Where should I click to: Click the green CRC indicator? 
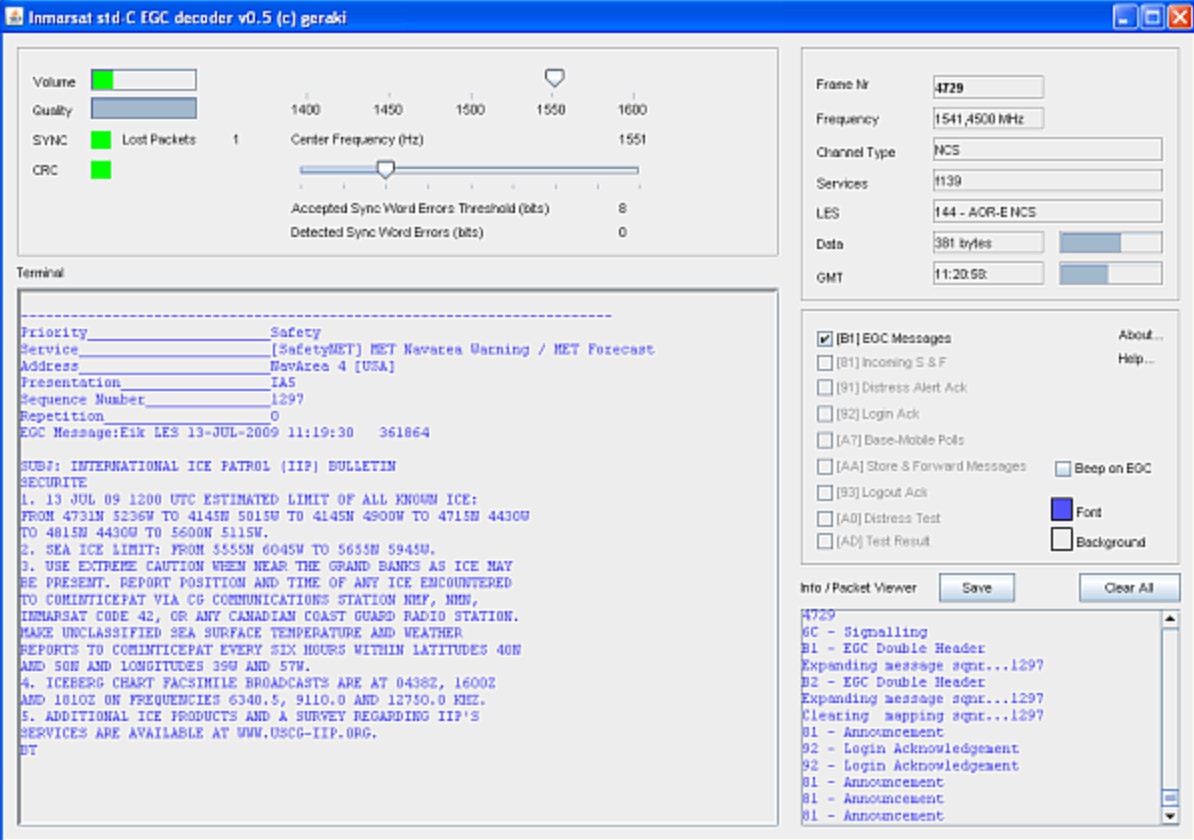[x=101, y=170]
